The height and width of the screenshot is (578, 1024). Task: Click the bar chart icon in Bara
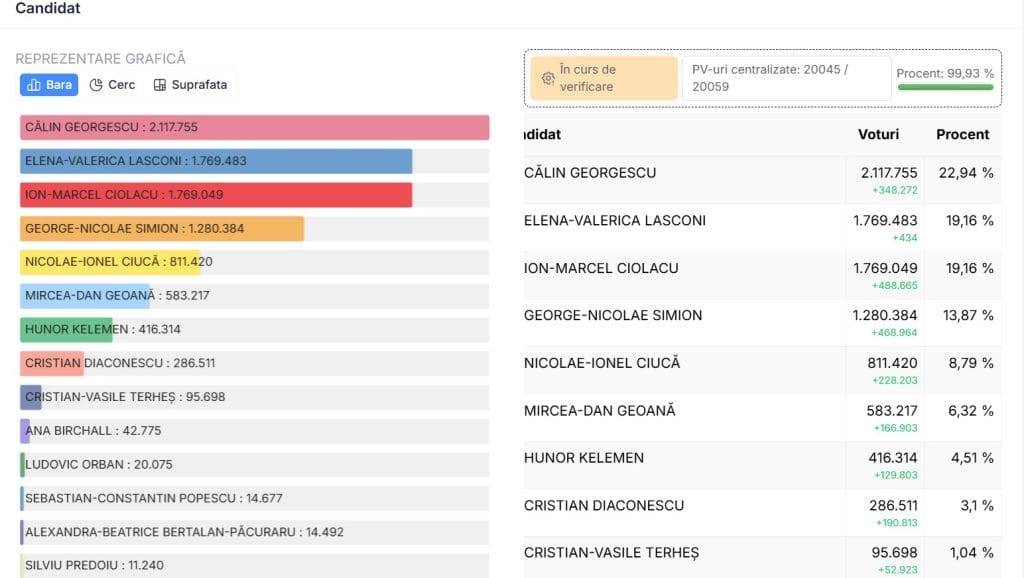34,85
